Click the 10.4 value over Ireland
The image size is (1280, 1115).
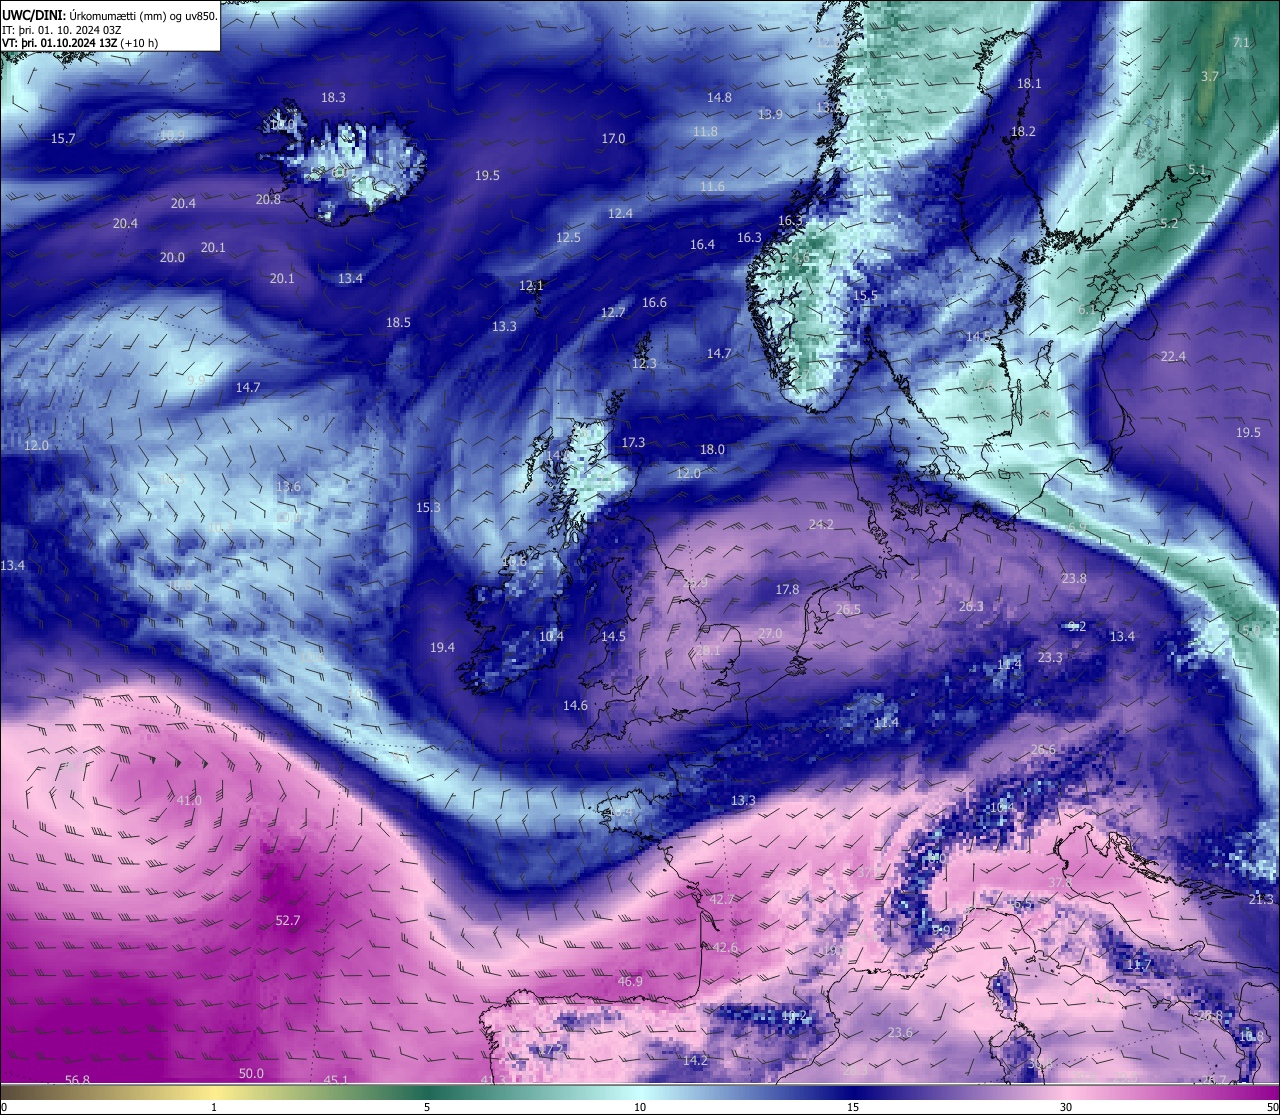(x=551, y=636)
